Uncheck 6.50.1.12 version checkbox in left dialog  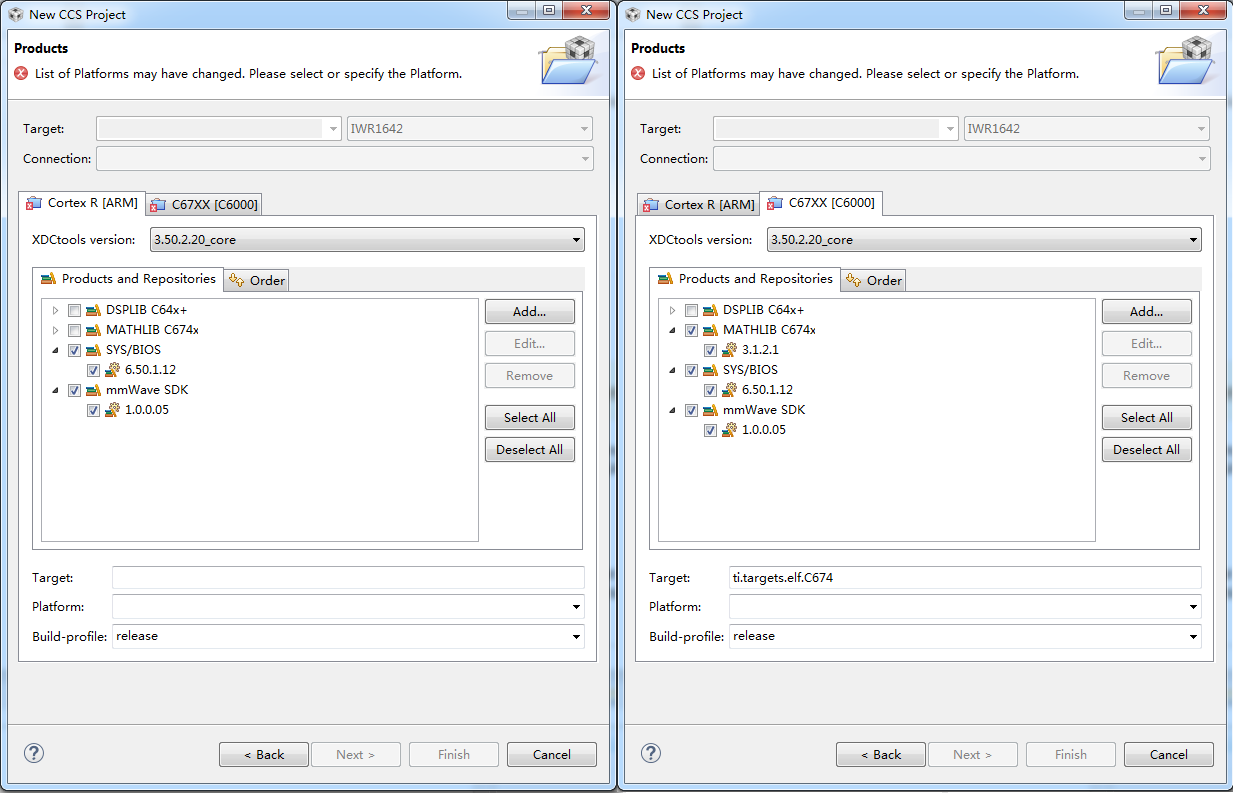coord(93,370)
